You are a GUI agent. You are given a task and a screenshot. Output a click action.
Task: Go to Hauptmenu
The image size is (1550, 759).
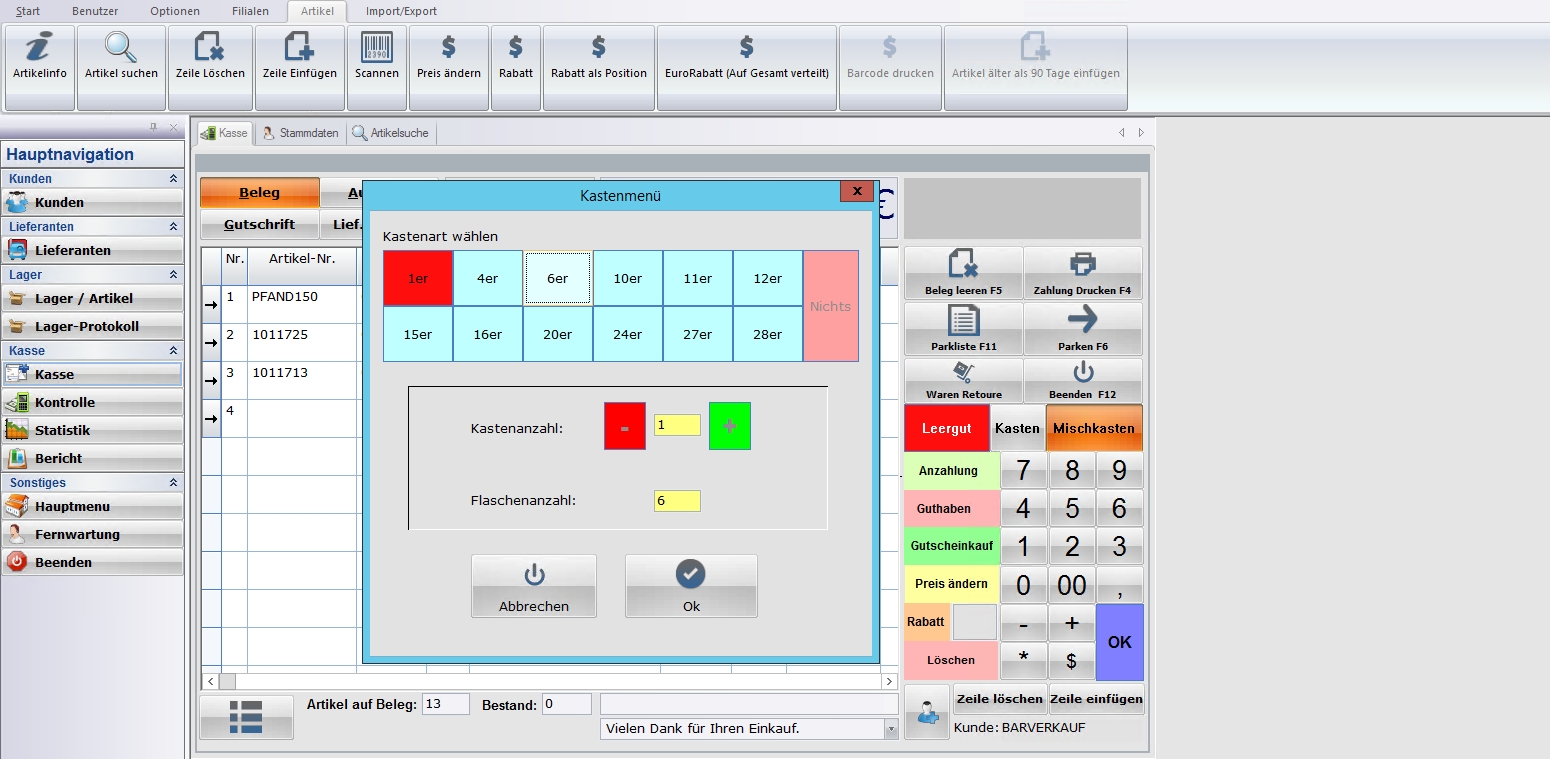point(92,506)
